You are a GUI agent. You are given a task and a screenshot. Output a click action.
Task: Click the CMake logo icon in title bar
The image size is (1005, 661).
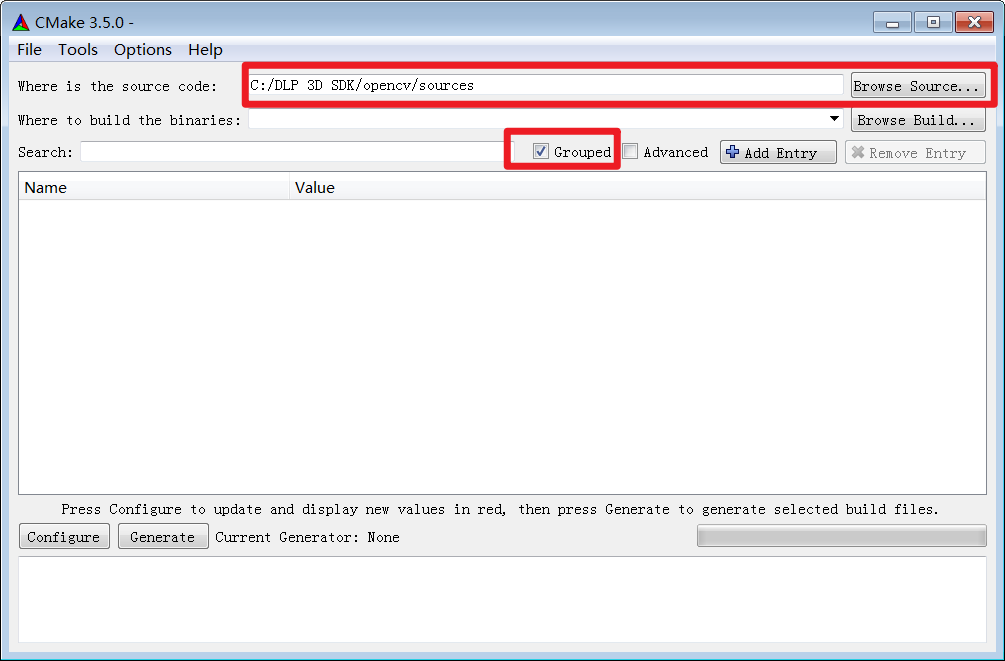[x=21, y=22]
